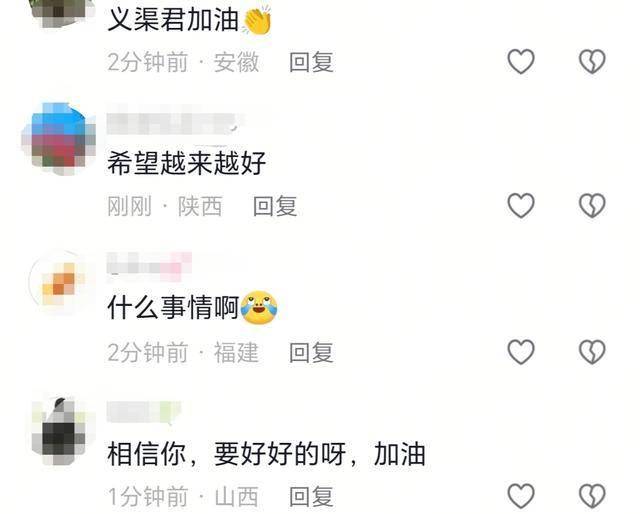This screenshot has width=640, height=514.
Task: Like the 义渠君加油 comment
Action: (x=521, y=62)
